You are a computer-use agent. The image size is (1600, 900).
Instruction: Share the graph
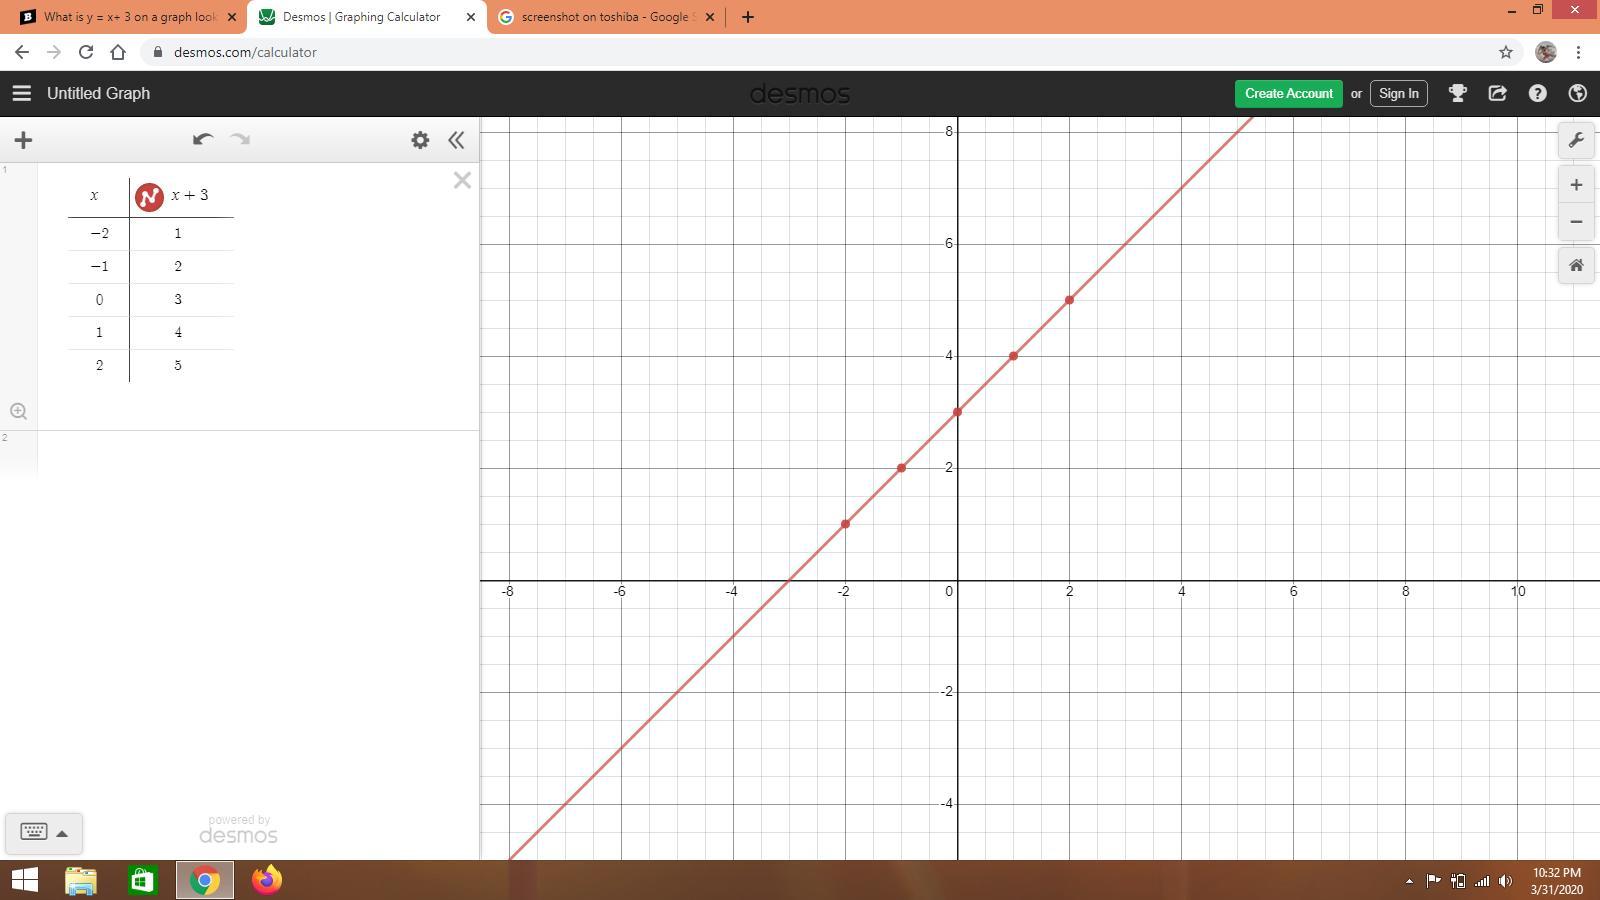(x=1497, y=93)
